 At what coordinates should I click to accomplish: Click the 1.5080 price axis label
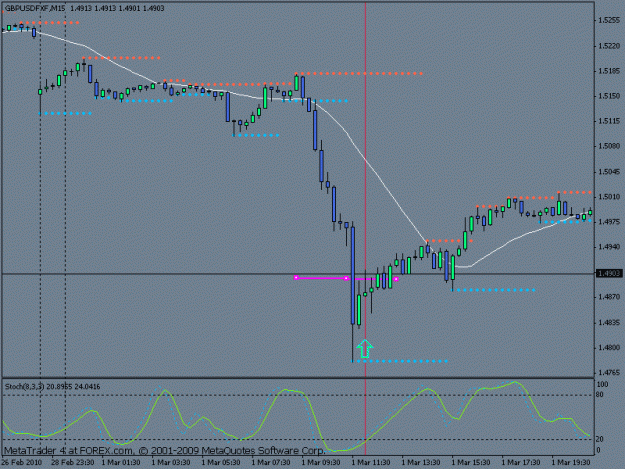609,146
